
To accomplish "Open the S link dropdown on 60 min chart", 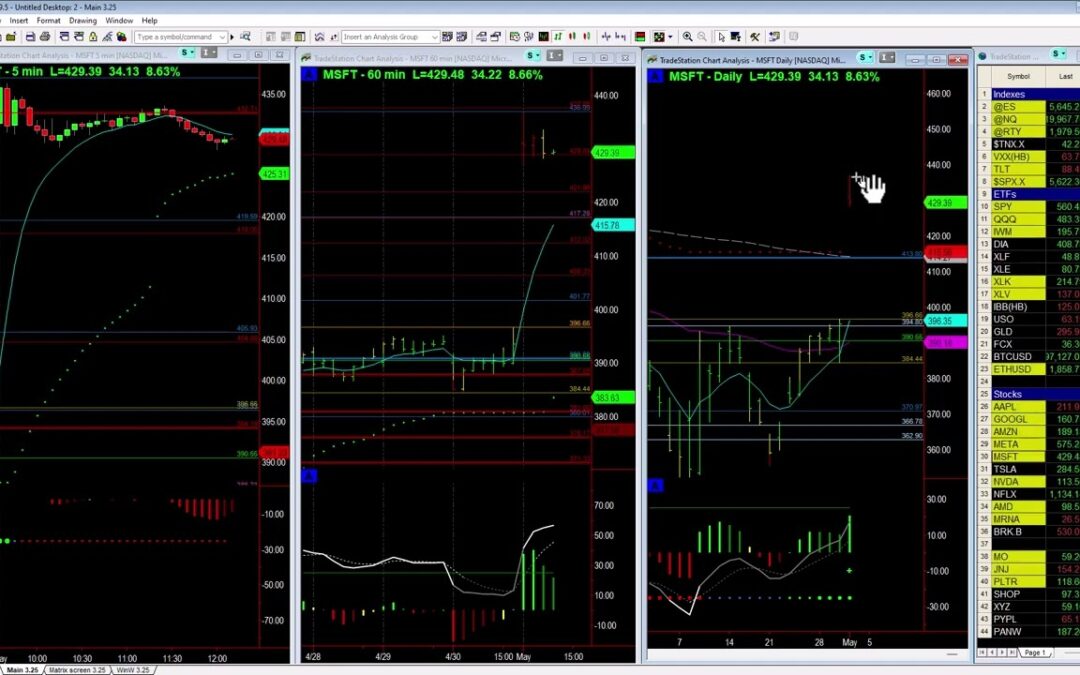I will tap(532, 55).
